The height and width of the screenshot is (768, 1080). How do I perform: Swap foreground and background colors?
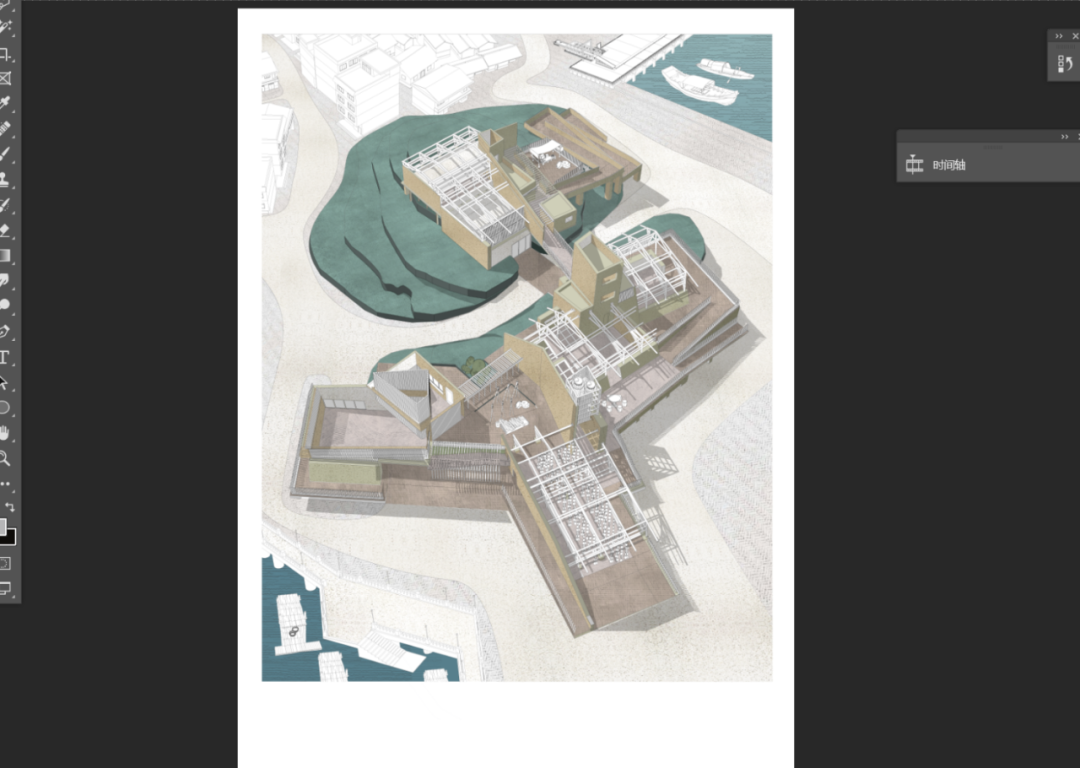[x=10, y=507]
